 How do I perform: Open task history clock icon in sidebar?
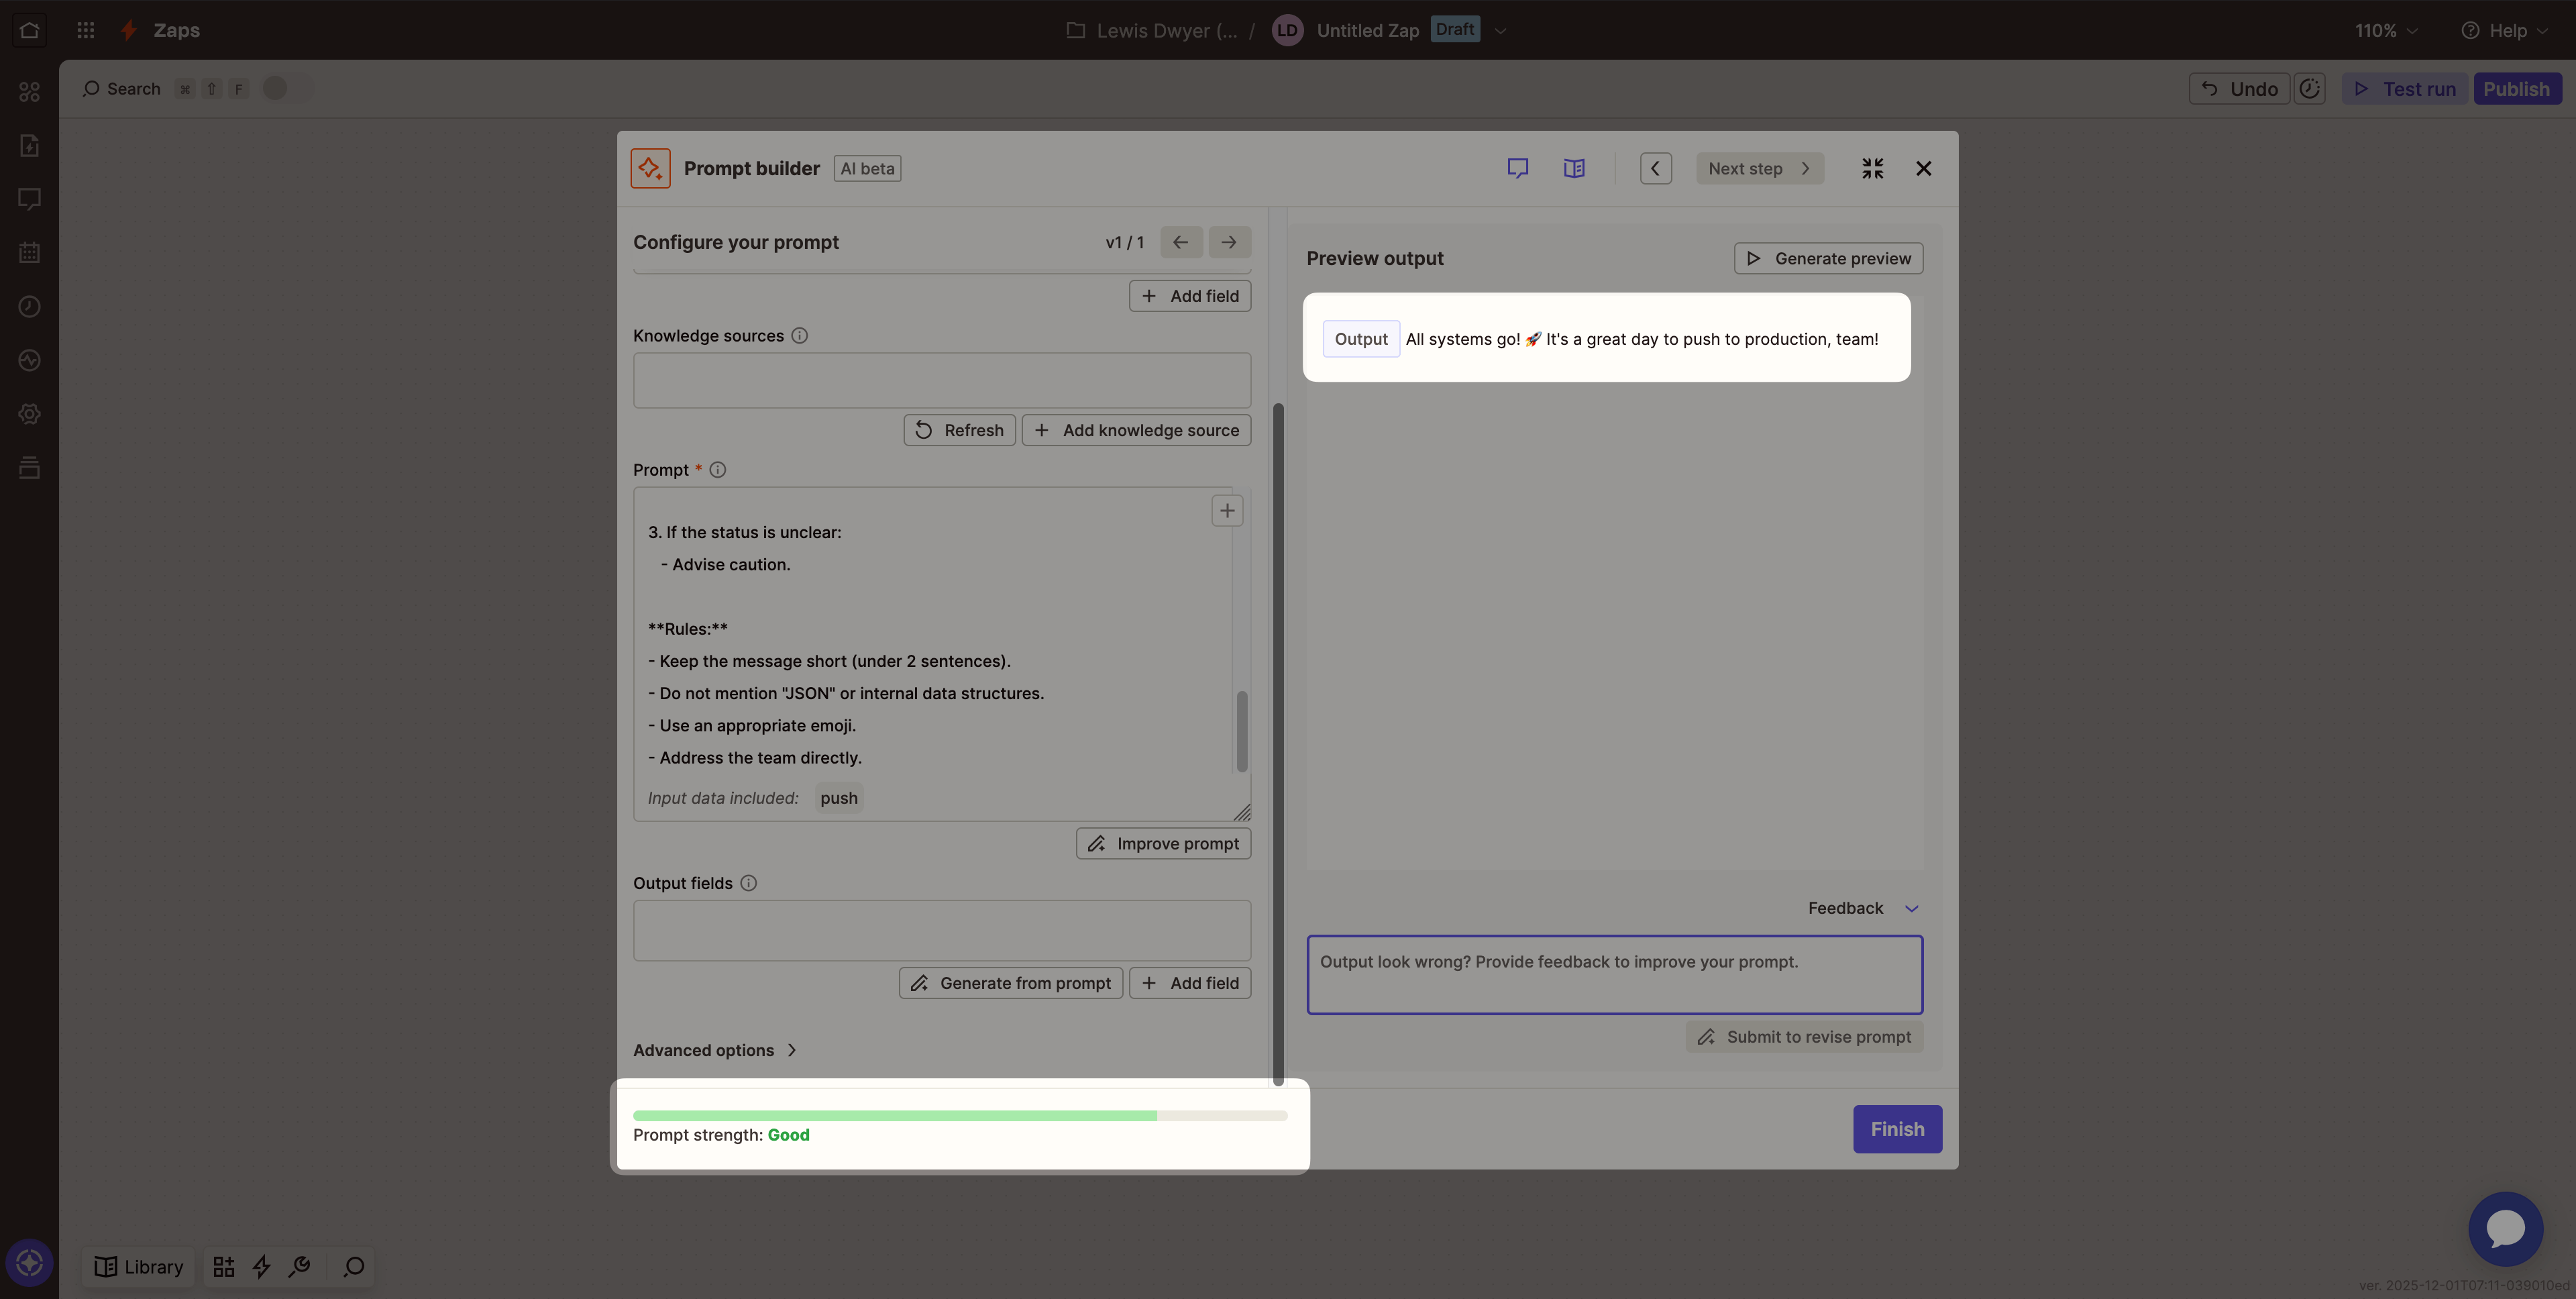coord(29,307)
